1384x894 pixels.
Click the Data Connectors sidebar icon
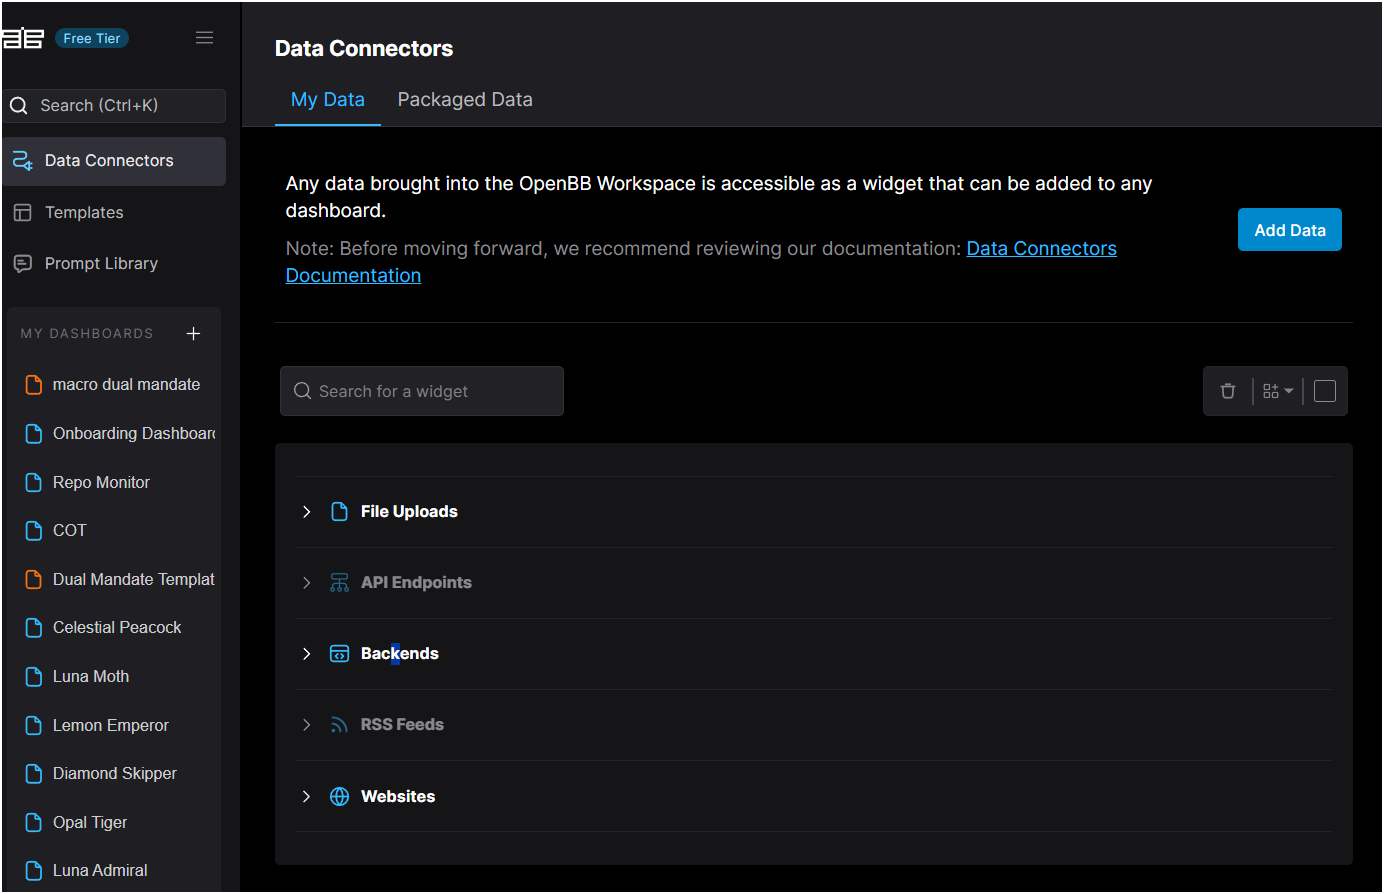click(22, 160)
